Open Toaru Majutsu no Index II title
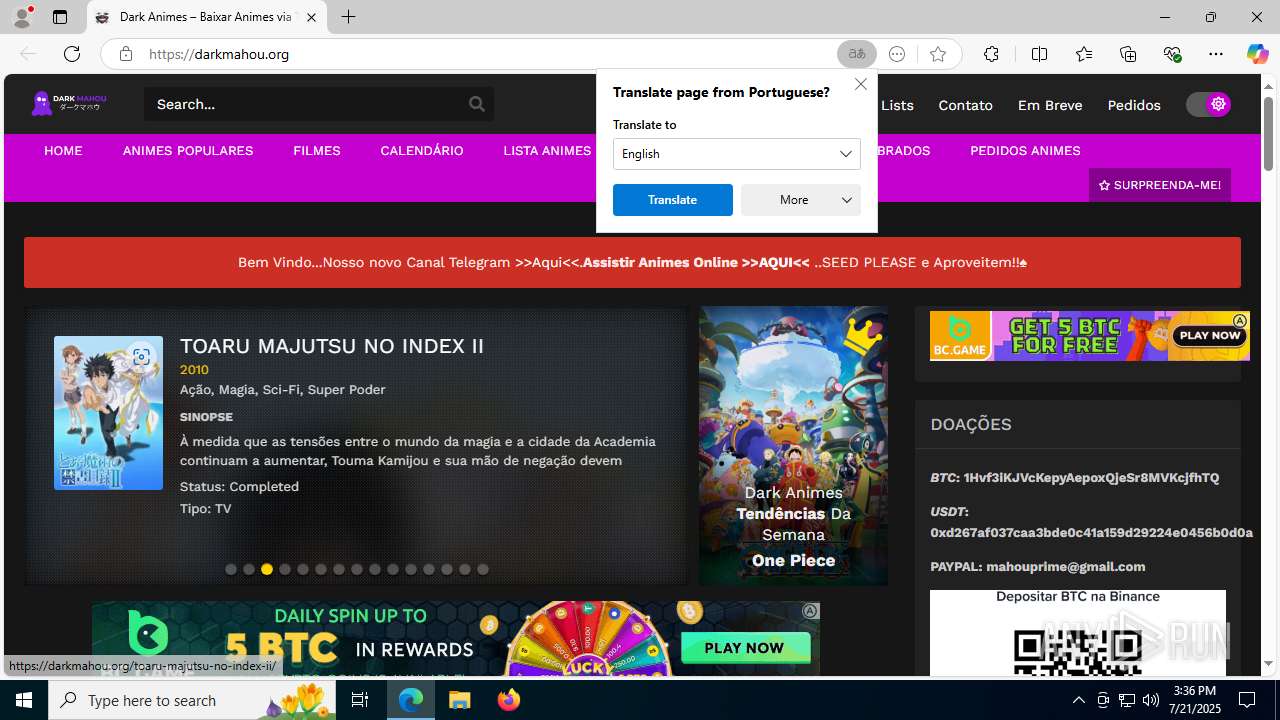Image resolution: width=1280 pixels, height=720 pixels. tap(332, 346)
